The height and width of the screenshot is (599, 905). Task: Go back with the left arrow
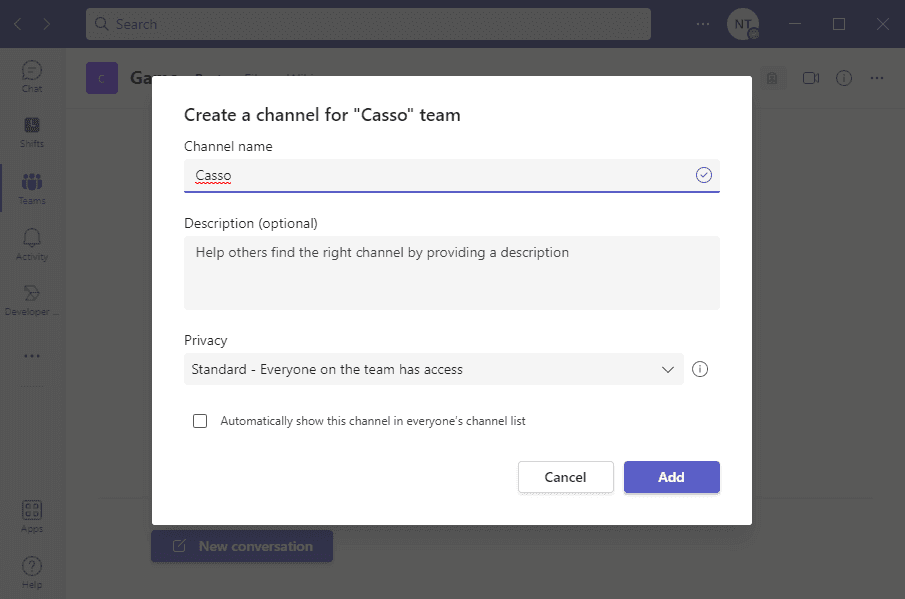coord(18,24)
